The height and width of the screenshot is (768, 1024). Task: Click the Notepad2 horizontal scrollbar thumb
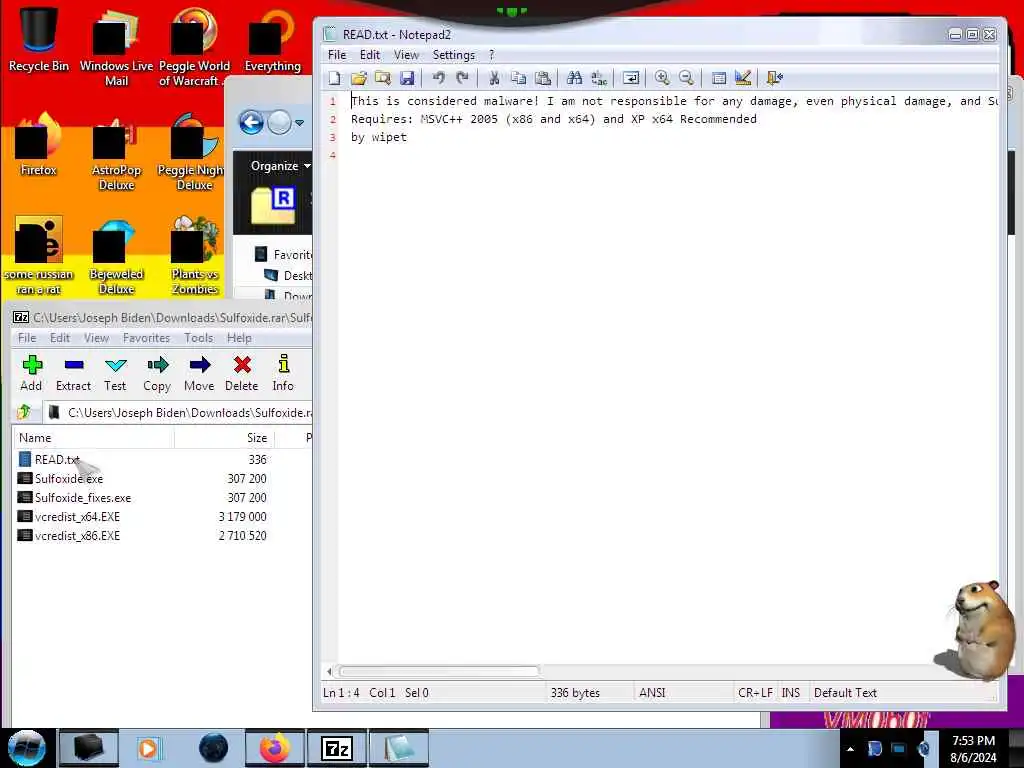[439, 671]
